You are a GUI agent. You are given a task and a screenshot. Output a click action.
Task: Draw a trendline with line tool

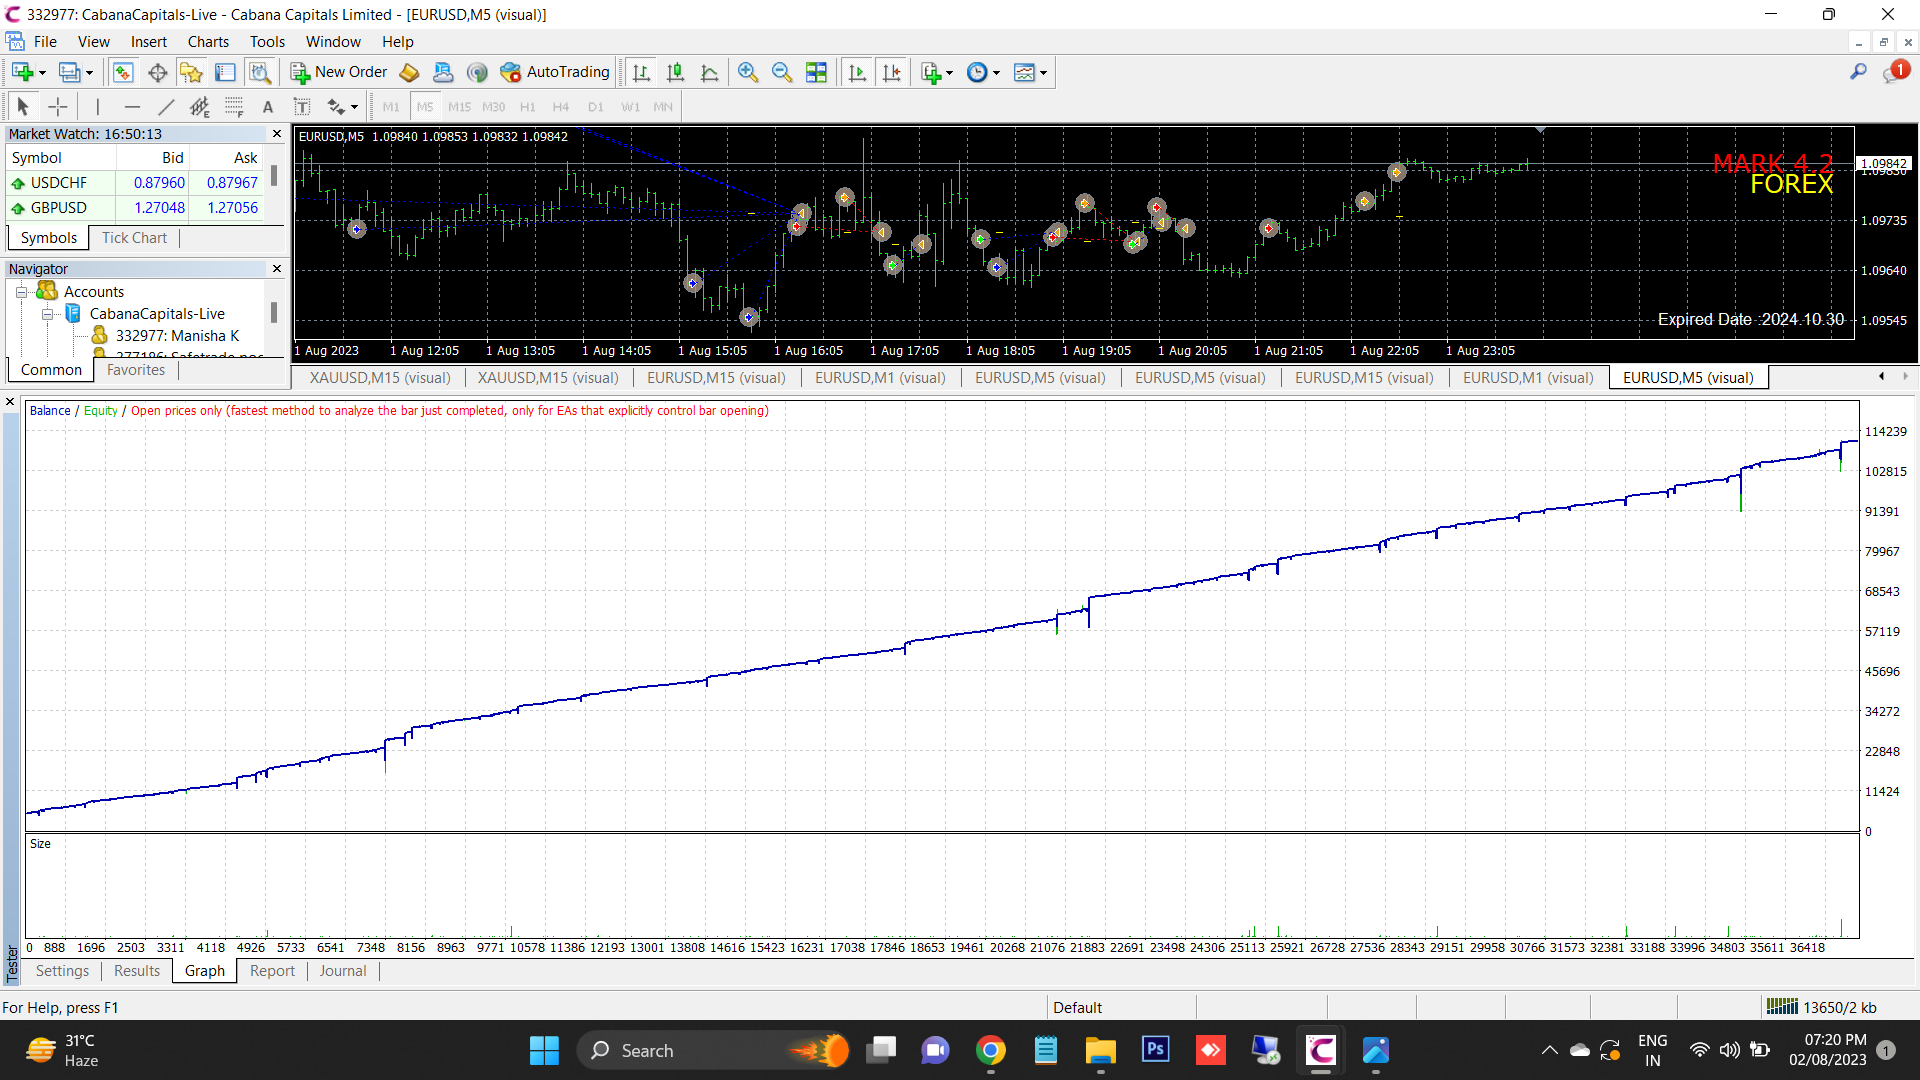(166, 107)
